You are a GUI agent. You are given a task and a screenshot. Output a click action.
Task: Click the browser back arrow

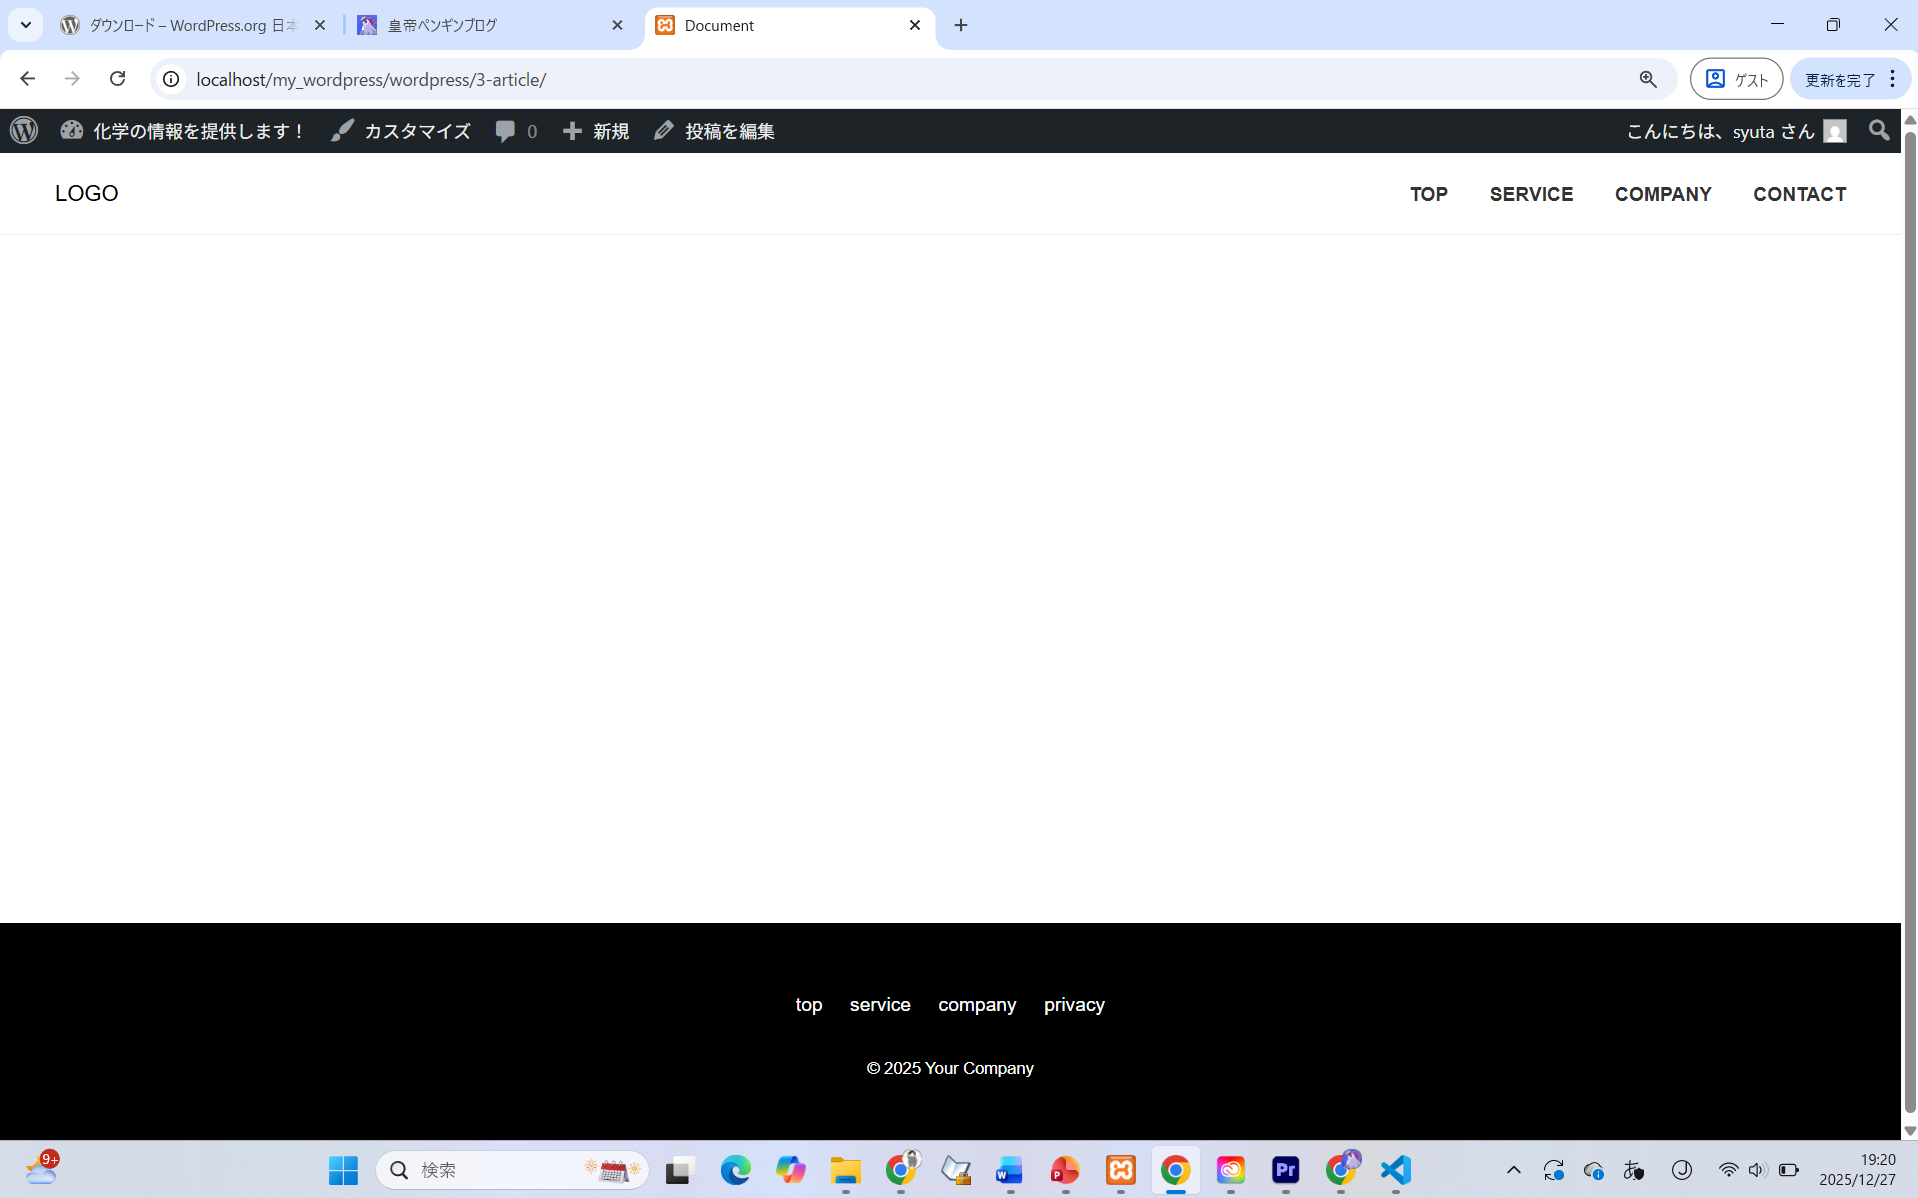[27, 79]
